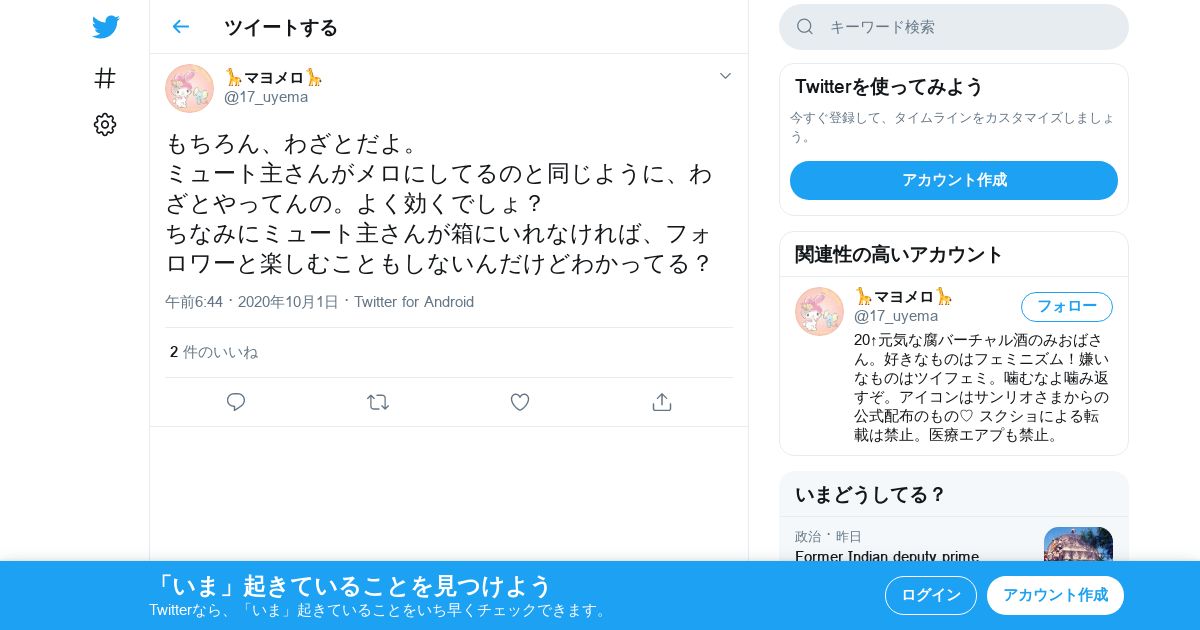Image resolution: width=1200 pixels, height=630 pixels.
Task: Open the 午前6:44 2020年10月1日 timestamp link
Action: pyautogui.click(x=252, y=302)
